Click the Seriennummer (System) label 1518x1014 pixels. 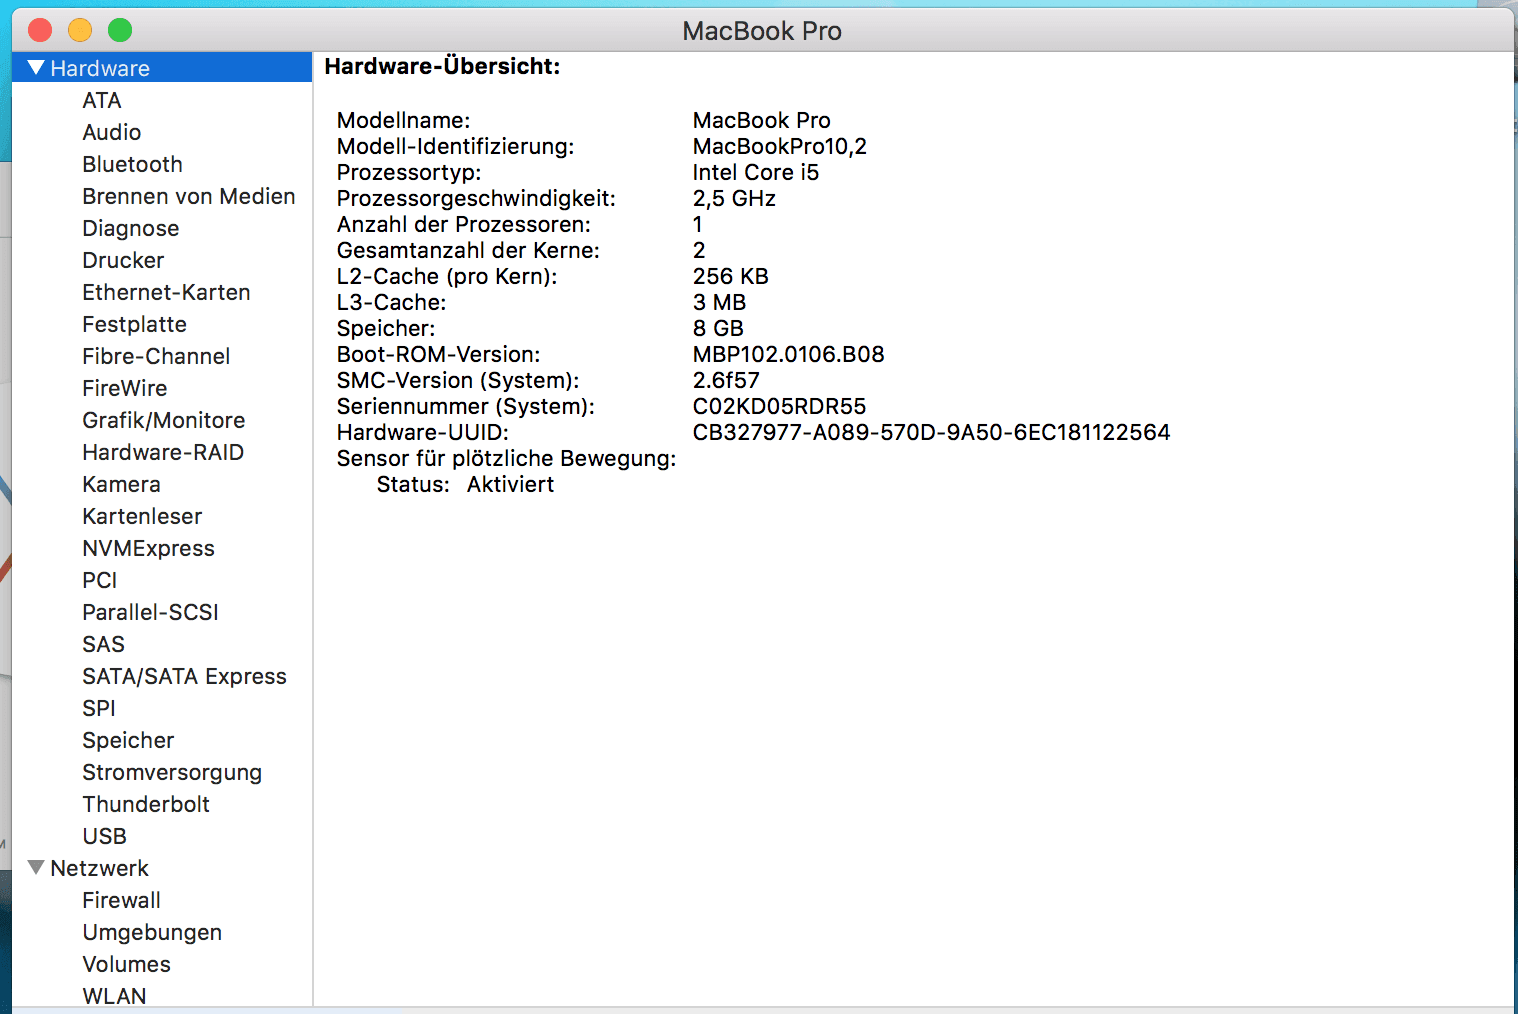(465, 406)
